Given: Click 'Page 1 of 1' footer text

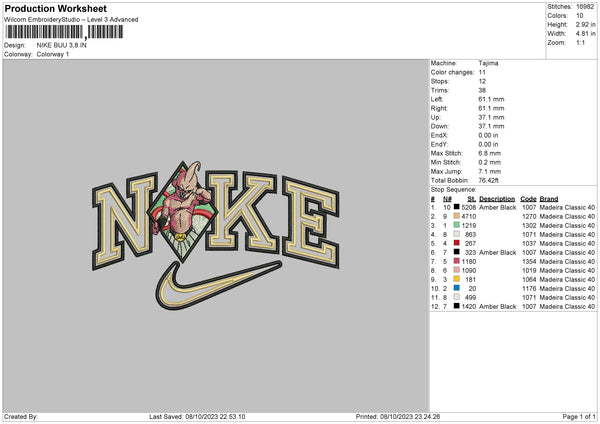Looking at the screenshot, I should 579,416.
